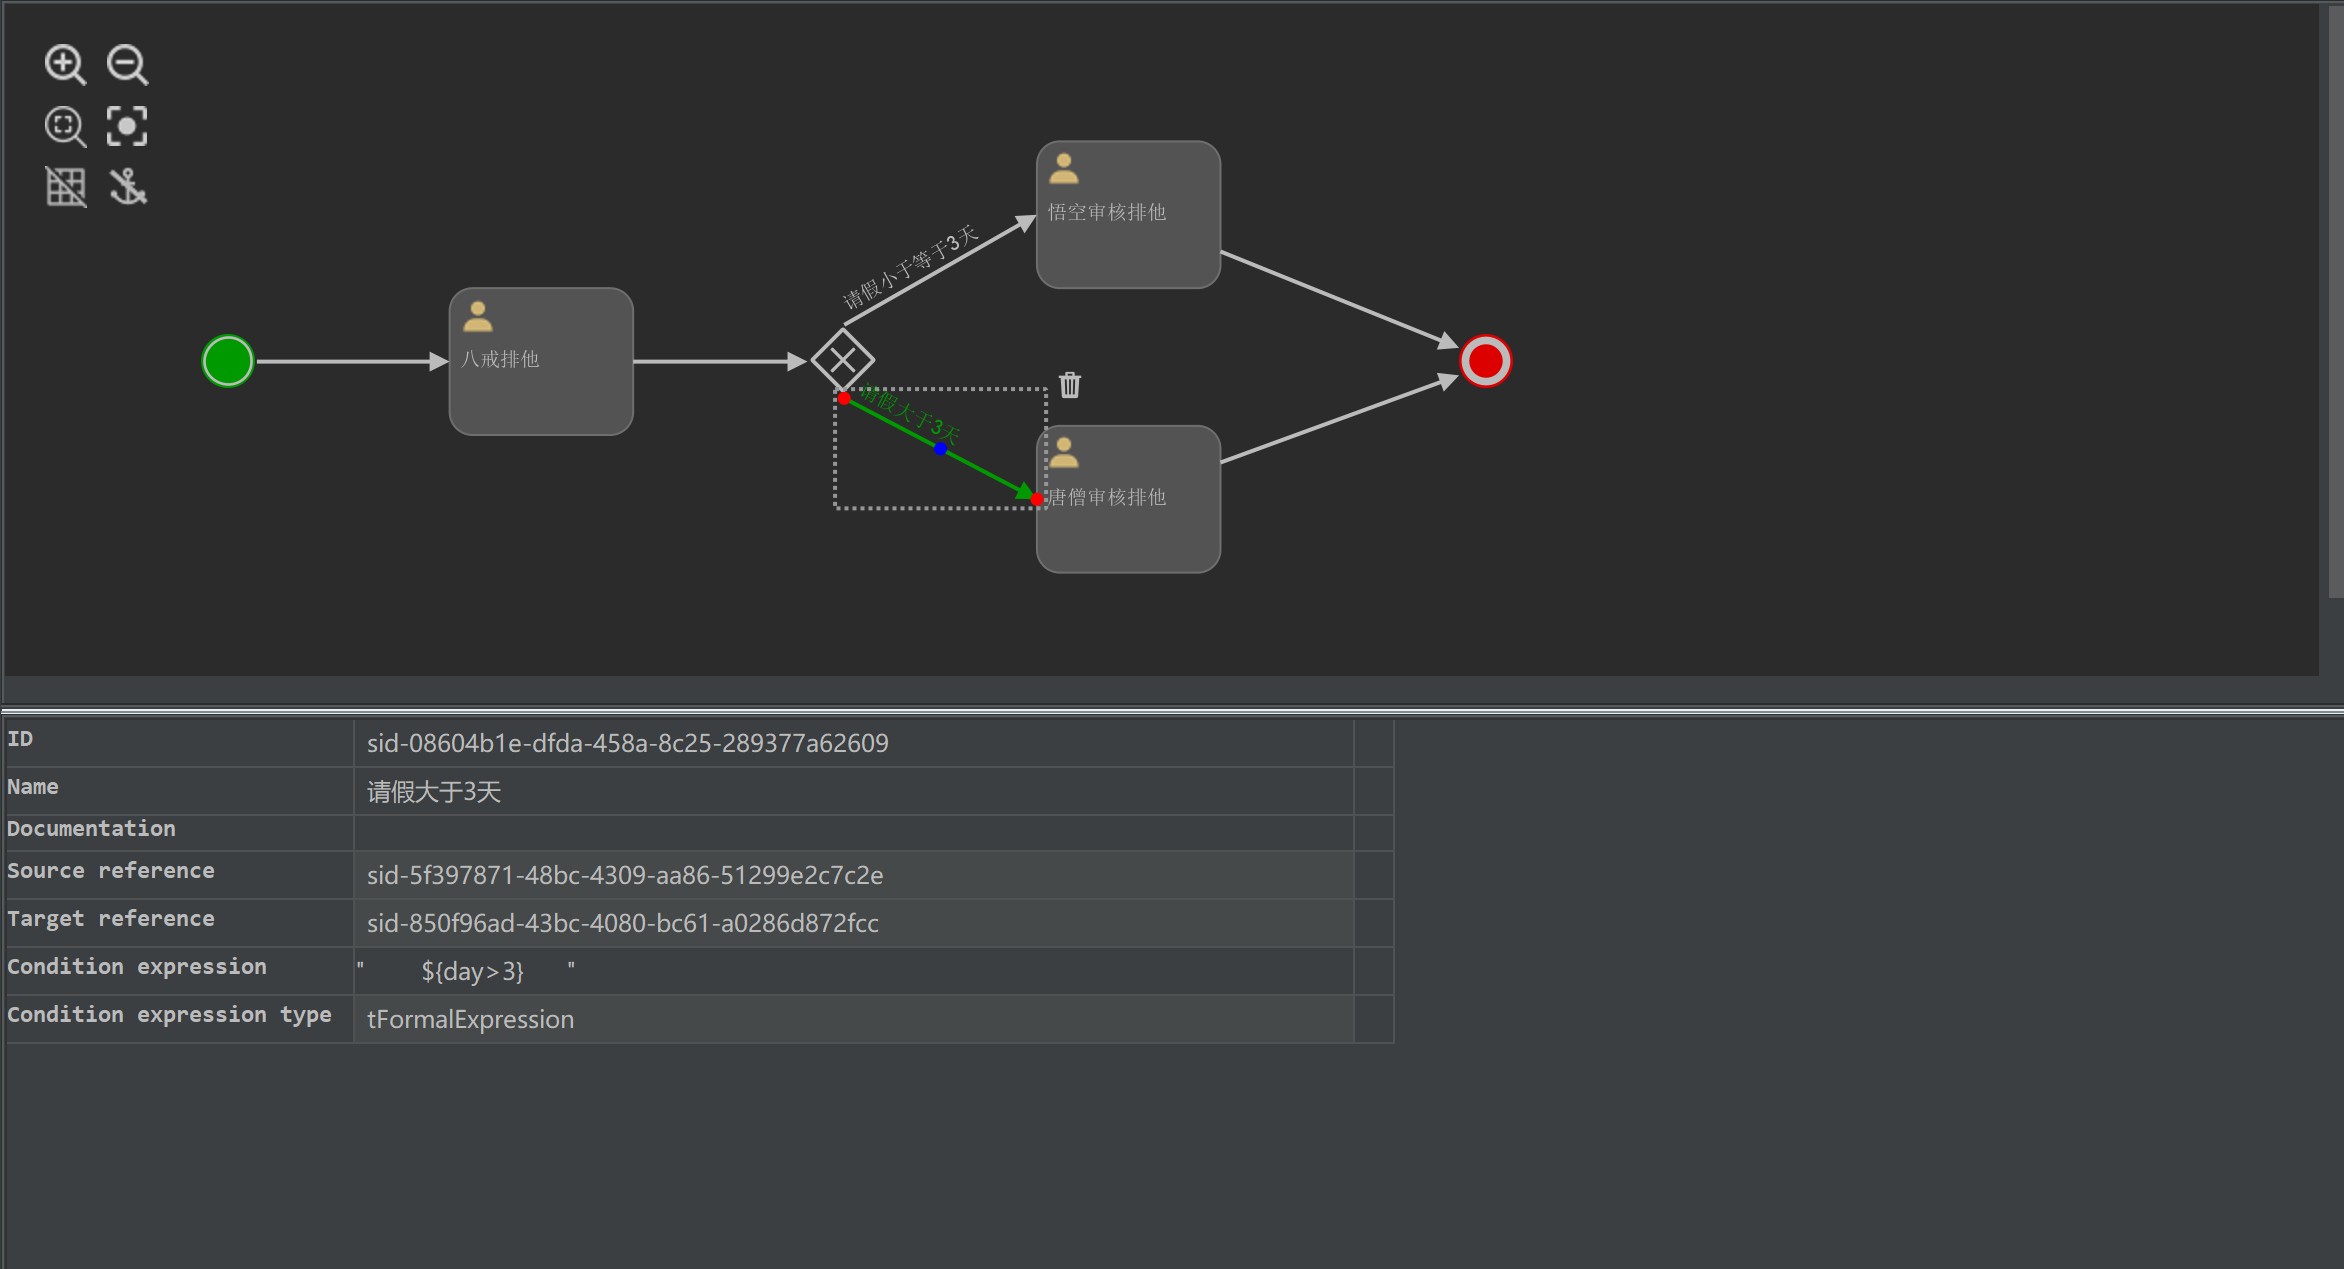Click the tFormalExpression type value
Viewport: 2344px width, 1269px height.
853,1019
